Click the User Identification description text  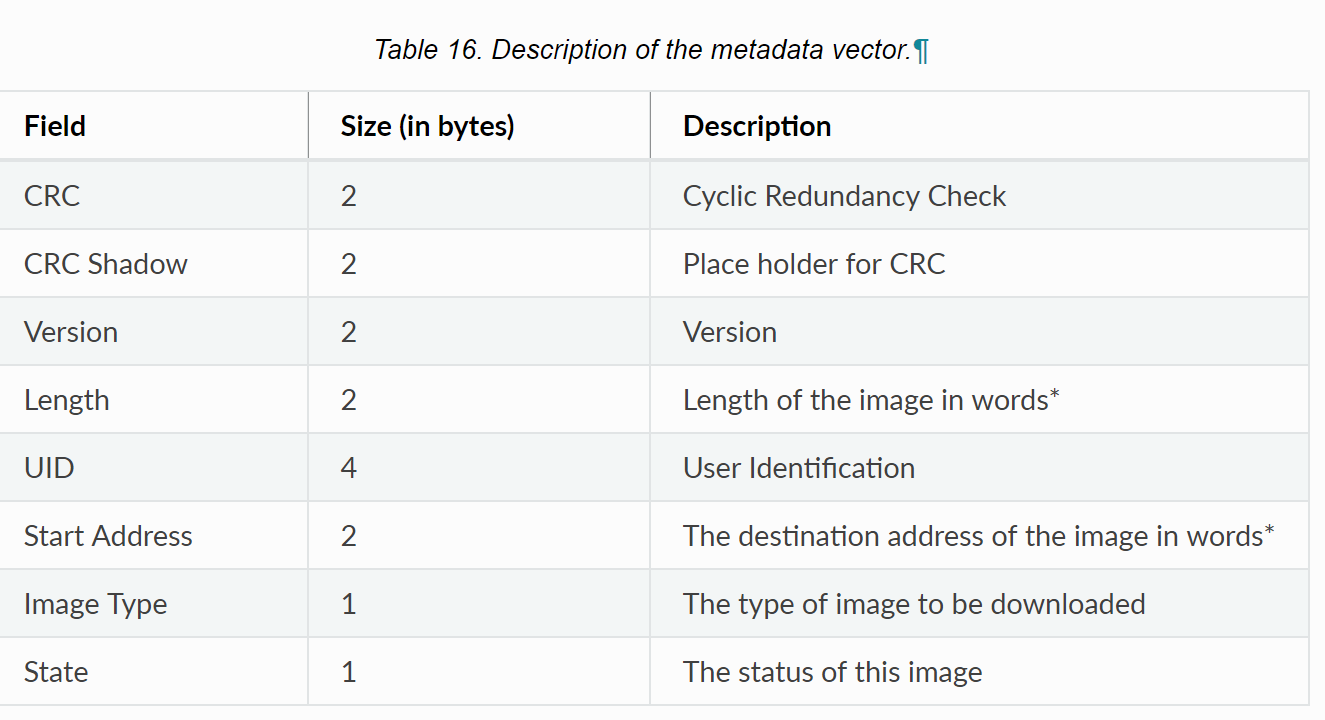pyautogui.click(x=799, y=468)
